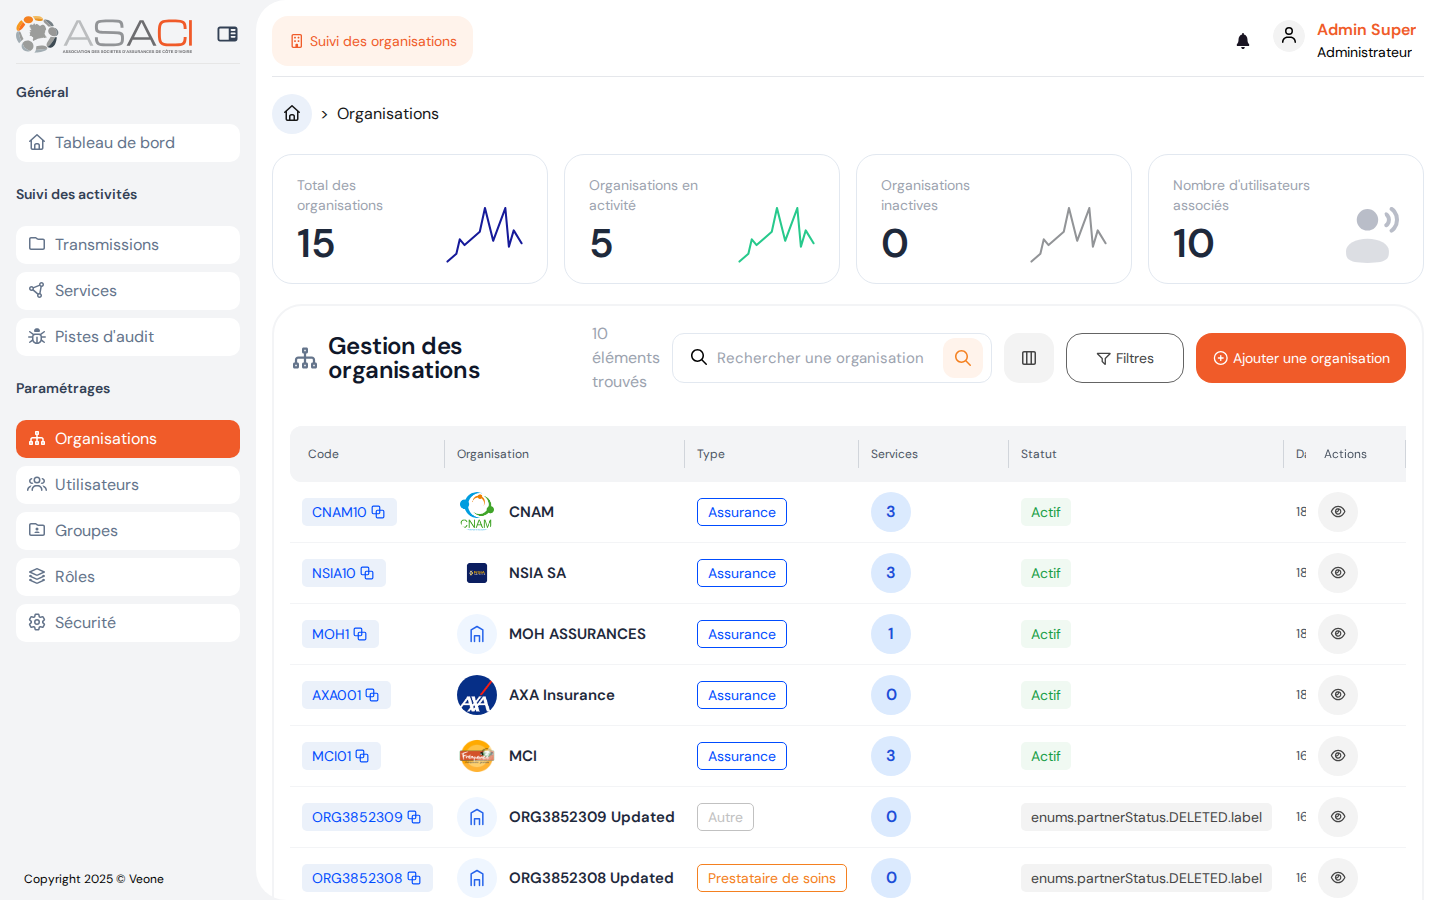Image resolution: width=1440 pixels, height=900 pixels.
Task: Click services count badge for NSIA SA
Action: (x=890, y=573)
